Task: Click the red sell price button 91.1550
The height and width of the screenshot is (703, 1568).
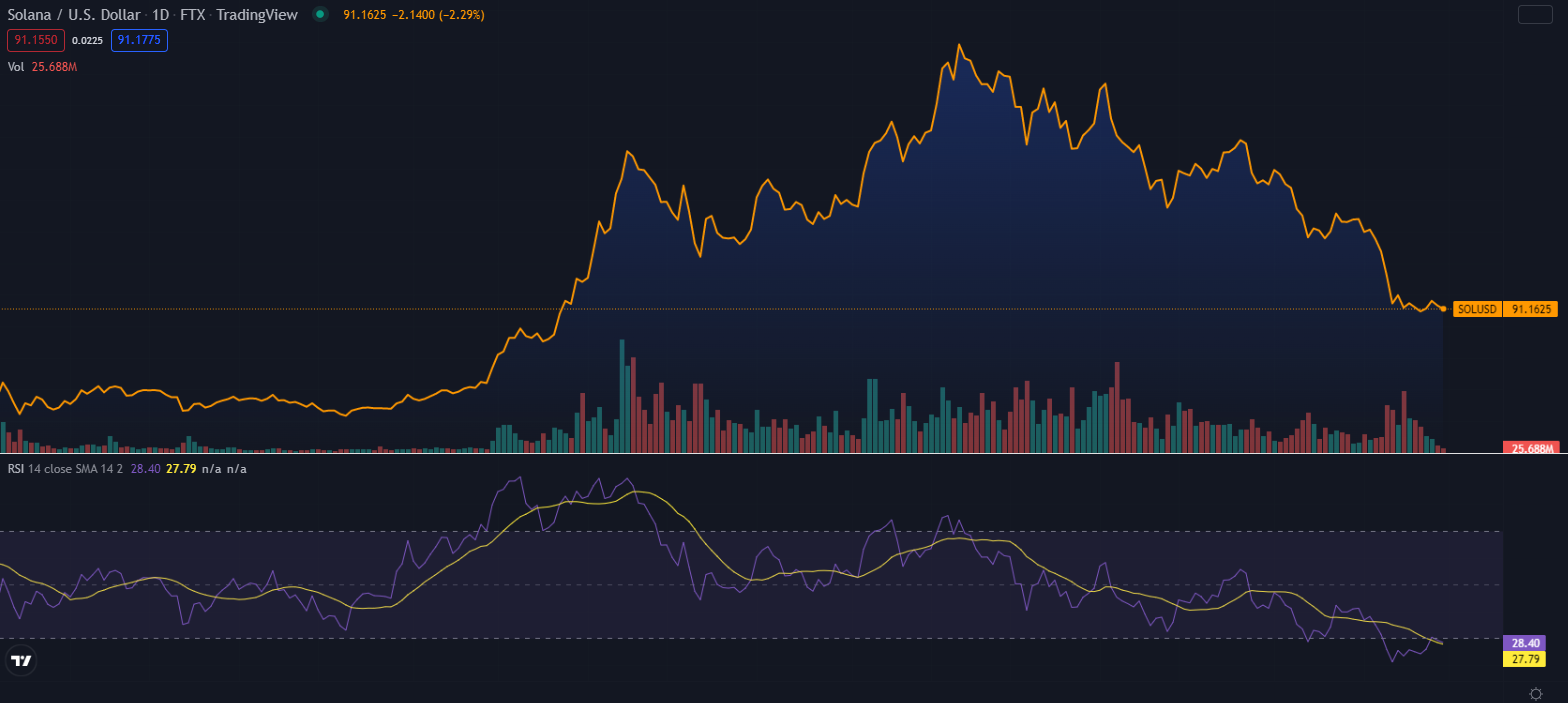Action: coord(36,40)
